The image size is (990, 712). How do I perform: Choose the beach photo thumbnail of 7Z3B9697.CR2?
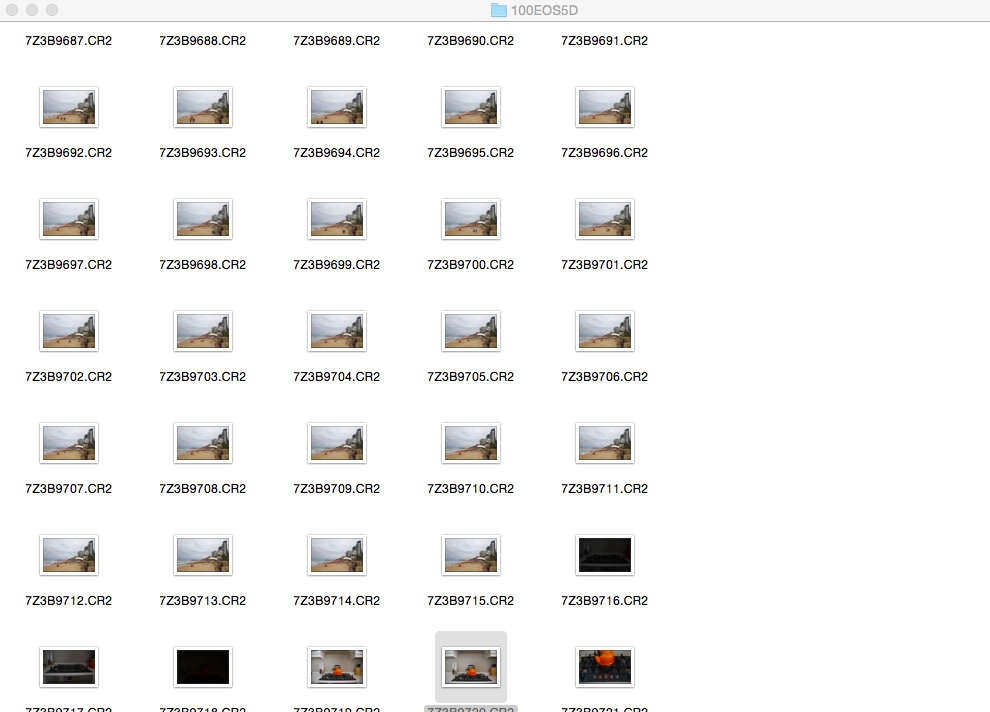(x=69, y=219)
